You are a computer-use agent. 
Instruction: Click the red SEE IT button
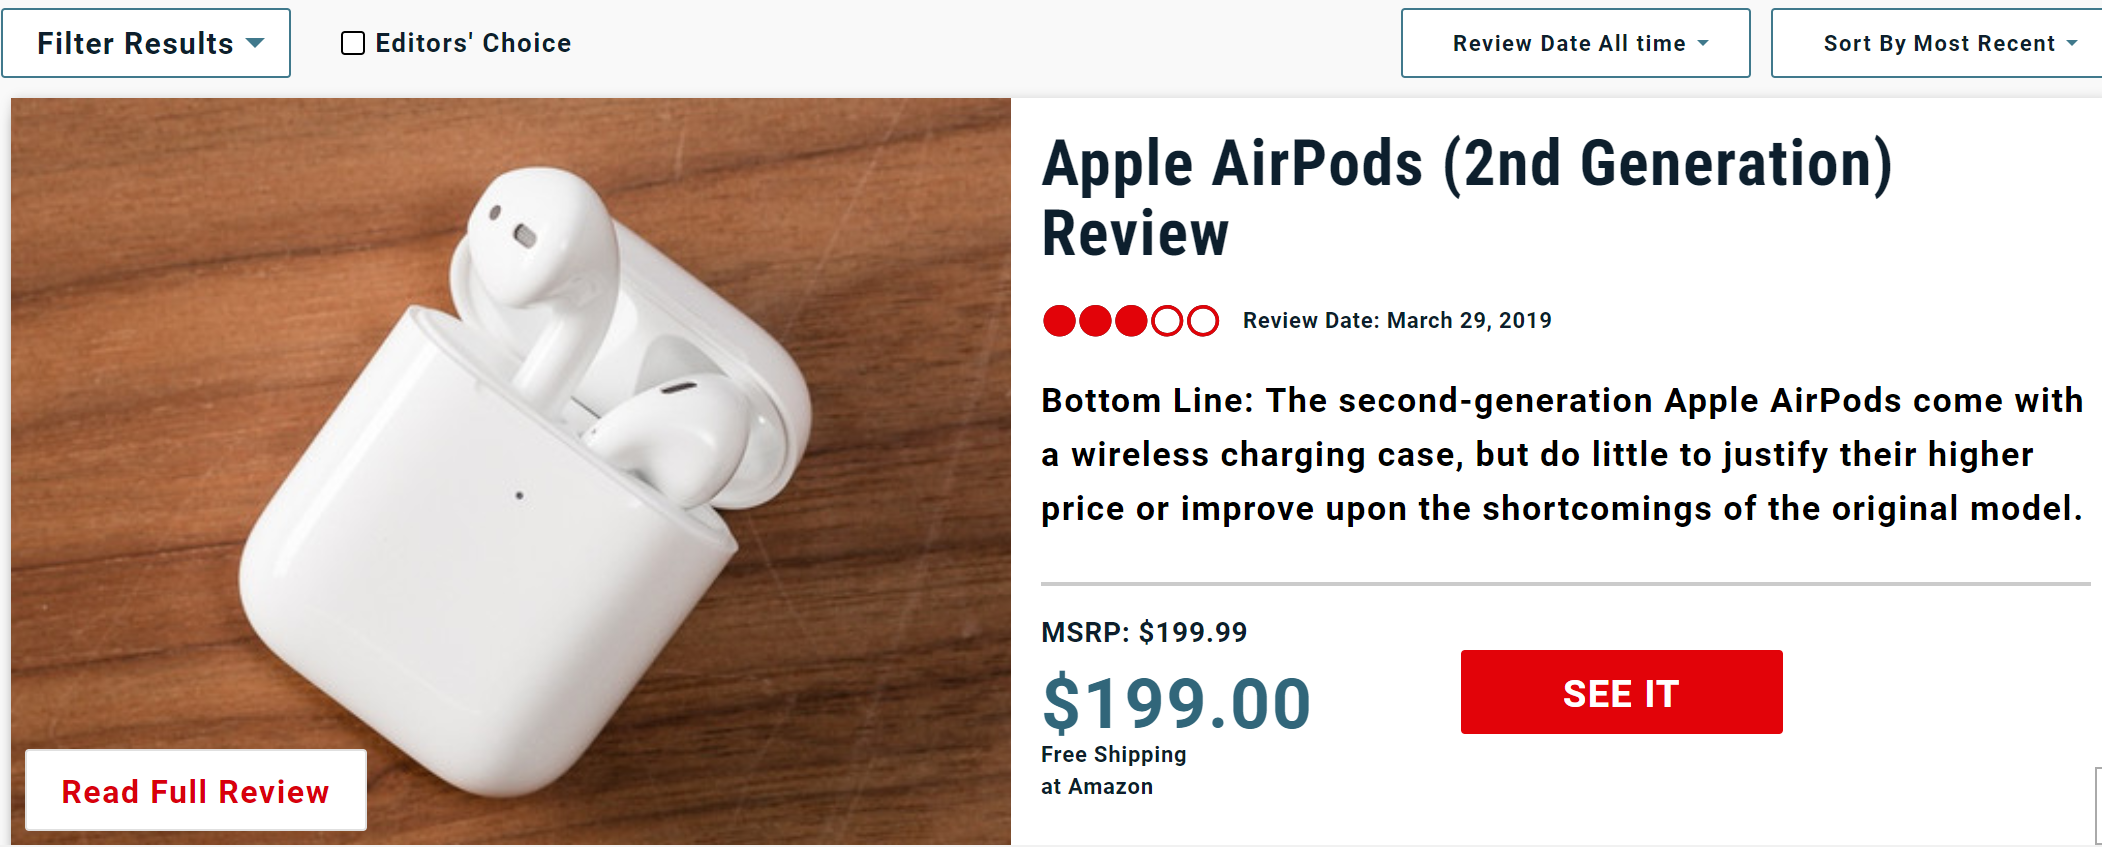tap(1621, 692)
